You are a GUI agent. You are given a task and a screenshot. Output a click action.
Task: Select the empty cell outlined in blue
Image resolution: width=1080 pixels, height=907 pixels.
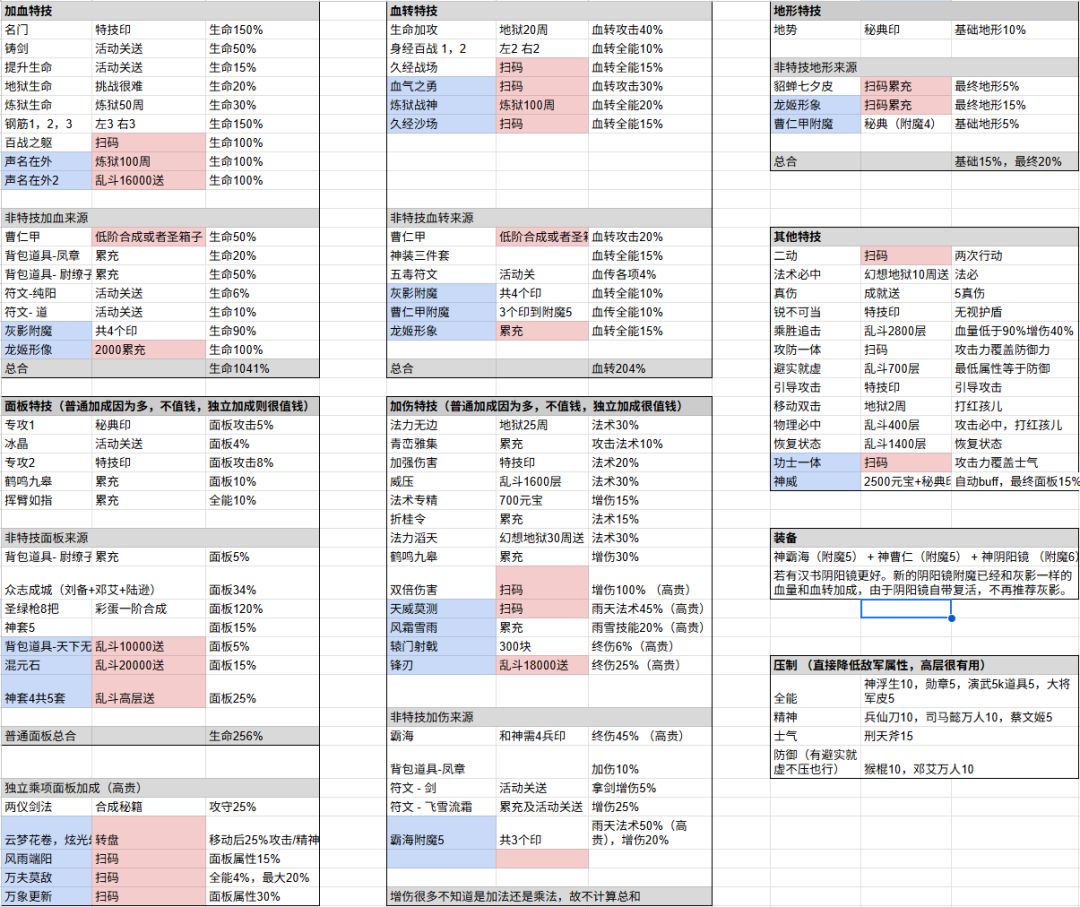pos(906,609)
